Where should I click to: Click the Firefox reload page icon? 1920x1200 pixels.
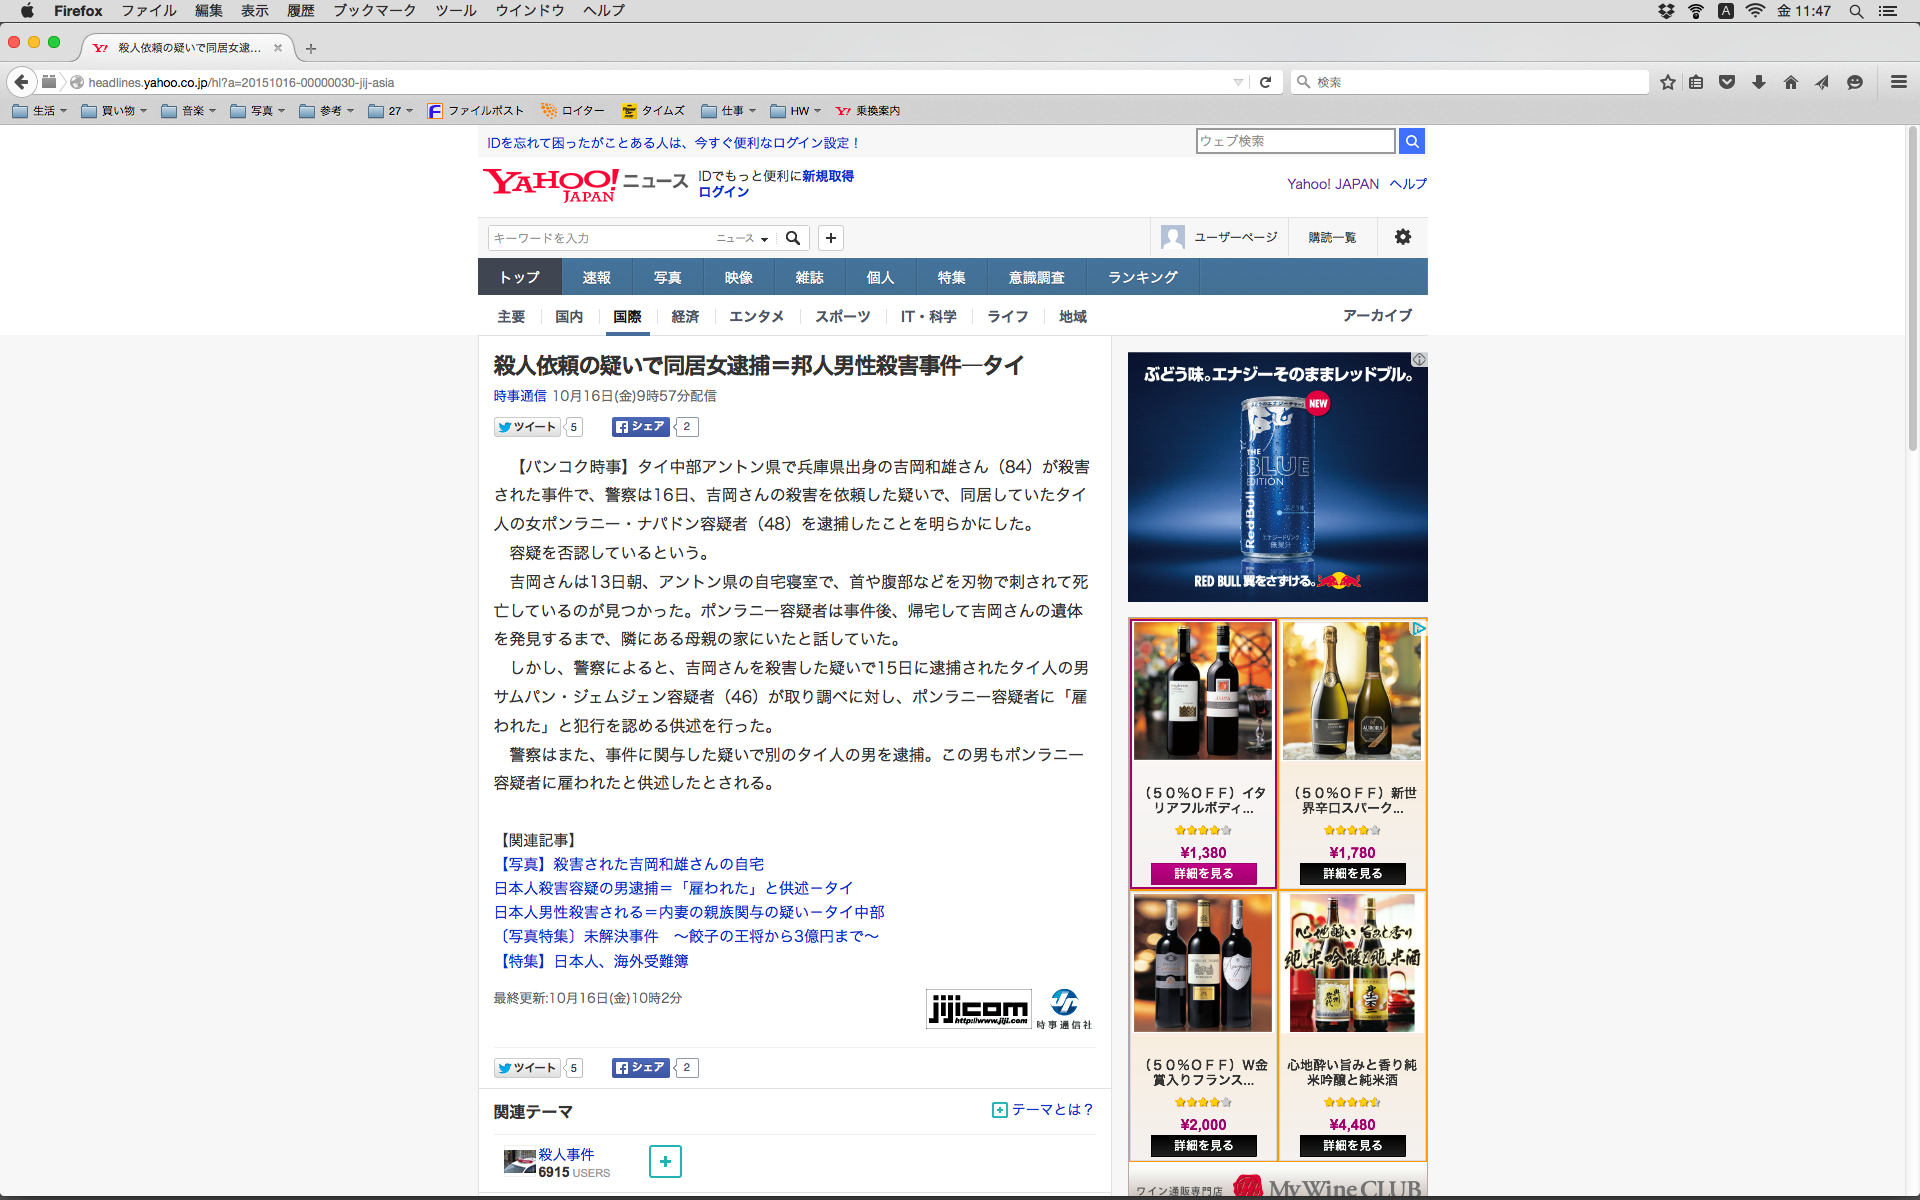[x=1265, y=82]
